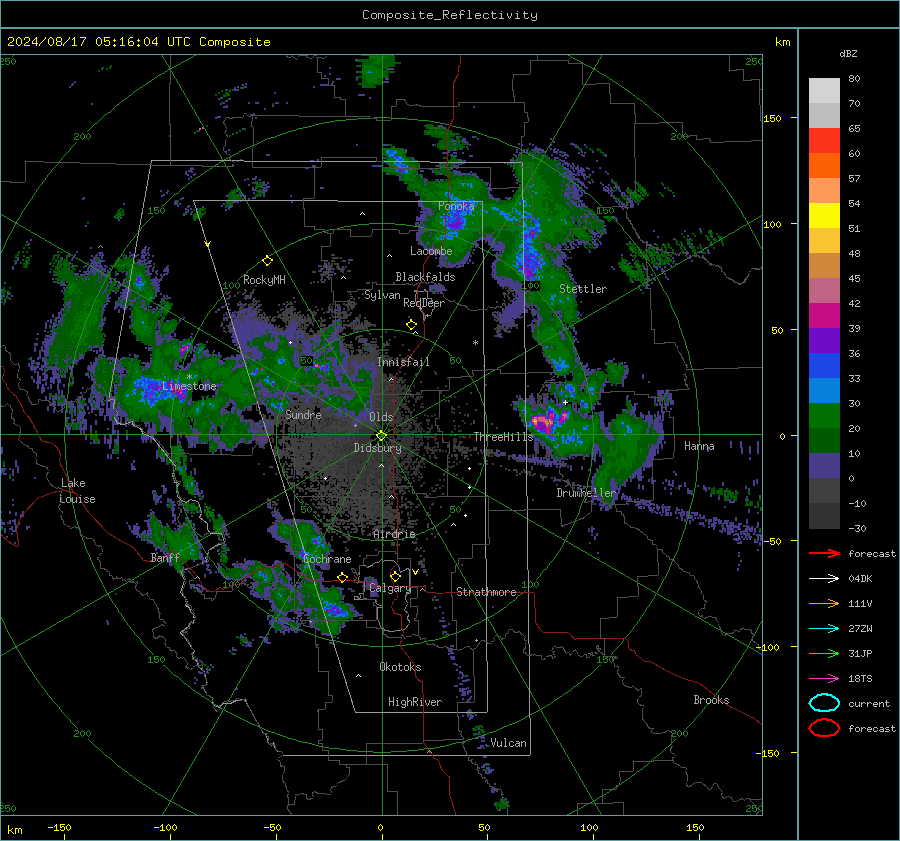Click the storm core near Ponoka
Image resolution: width=900 pixels, height=841 pixels.
[454, 220]
